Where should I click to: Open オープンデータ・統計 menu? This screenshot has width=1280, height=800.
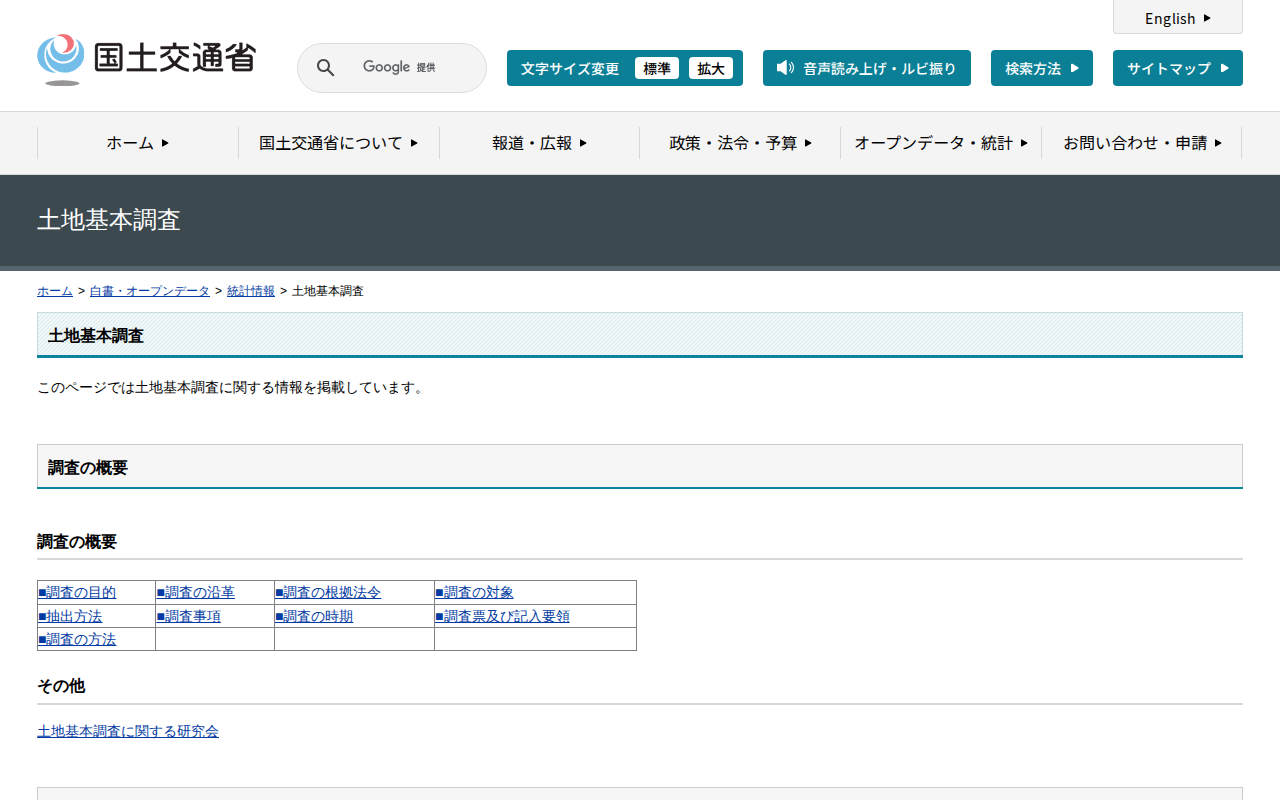click(x=941, y=143)
